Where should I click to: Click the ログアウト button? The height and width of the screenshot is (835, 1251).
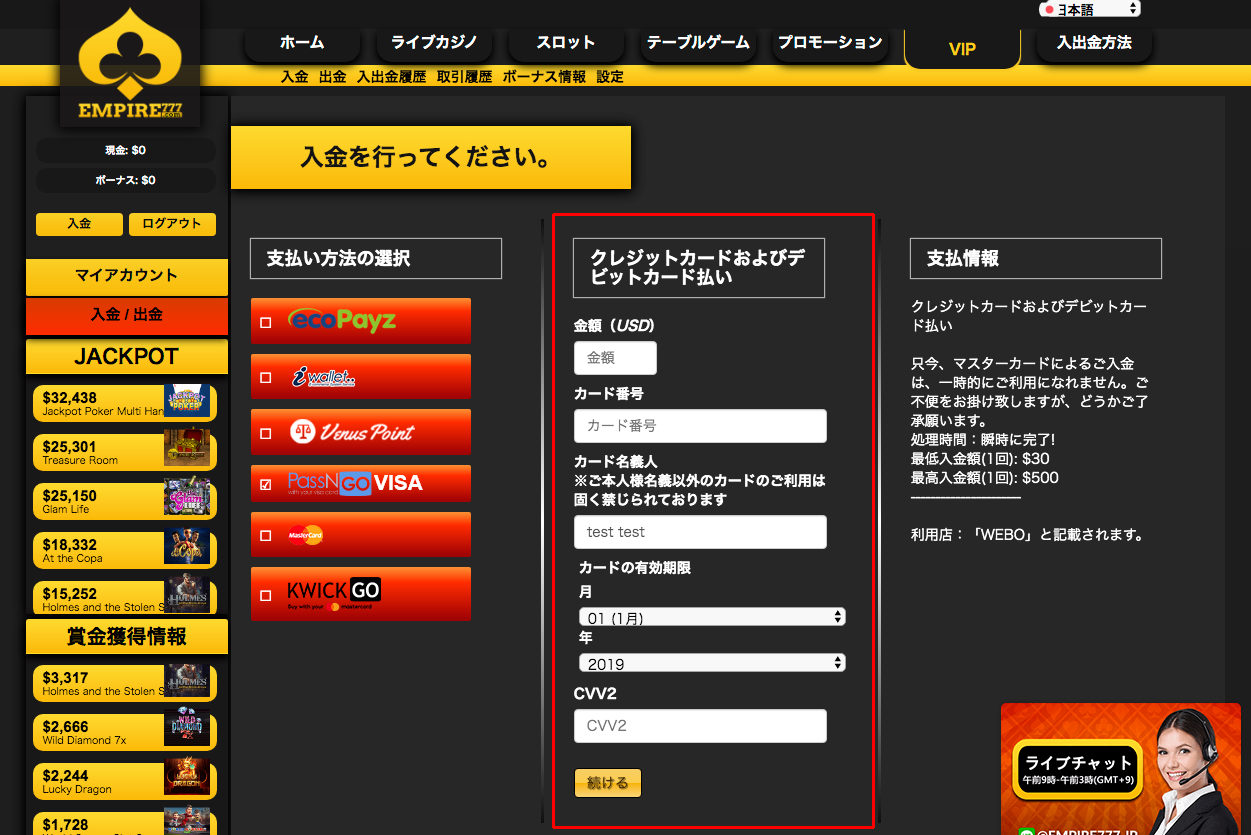pos(172,224)
